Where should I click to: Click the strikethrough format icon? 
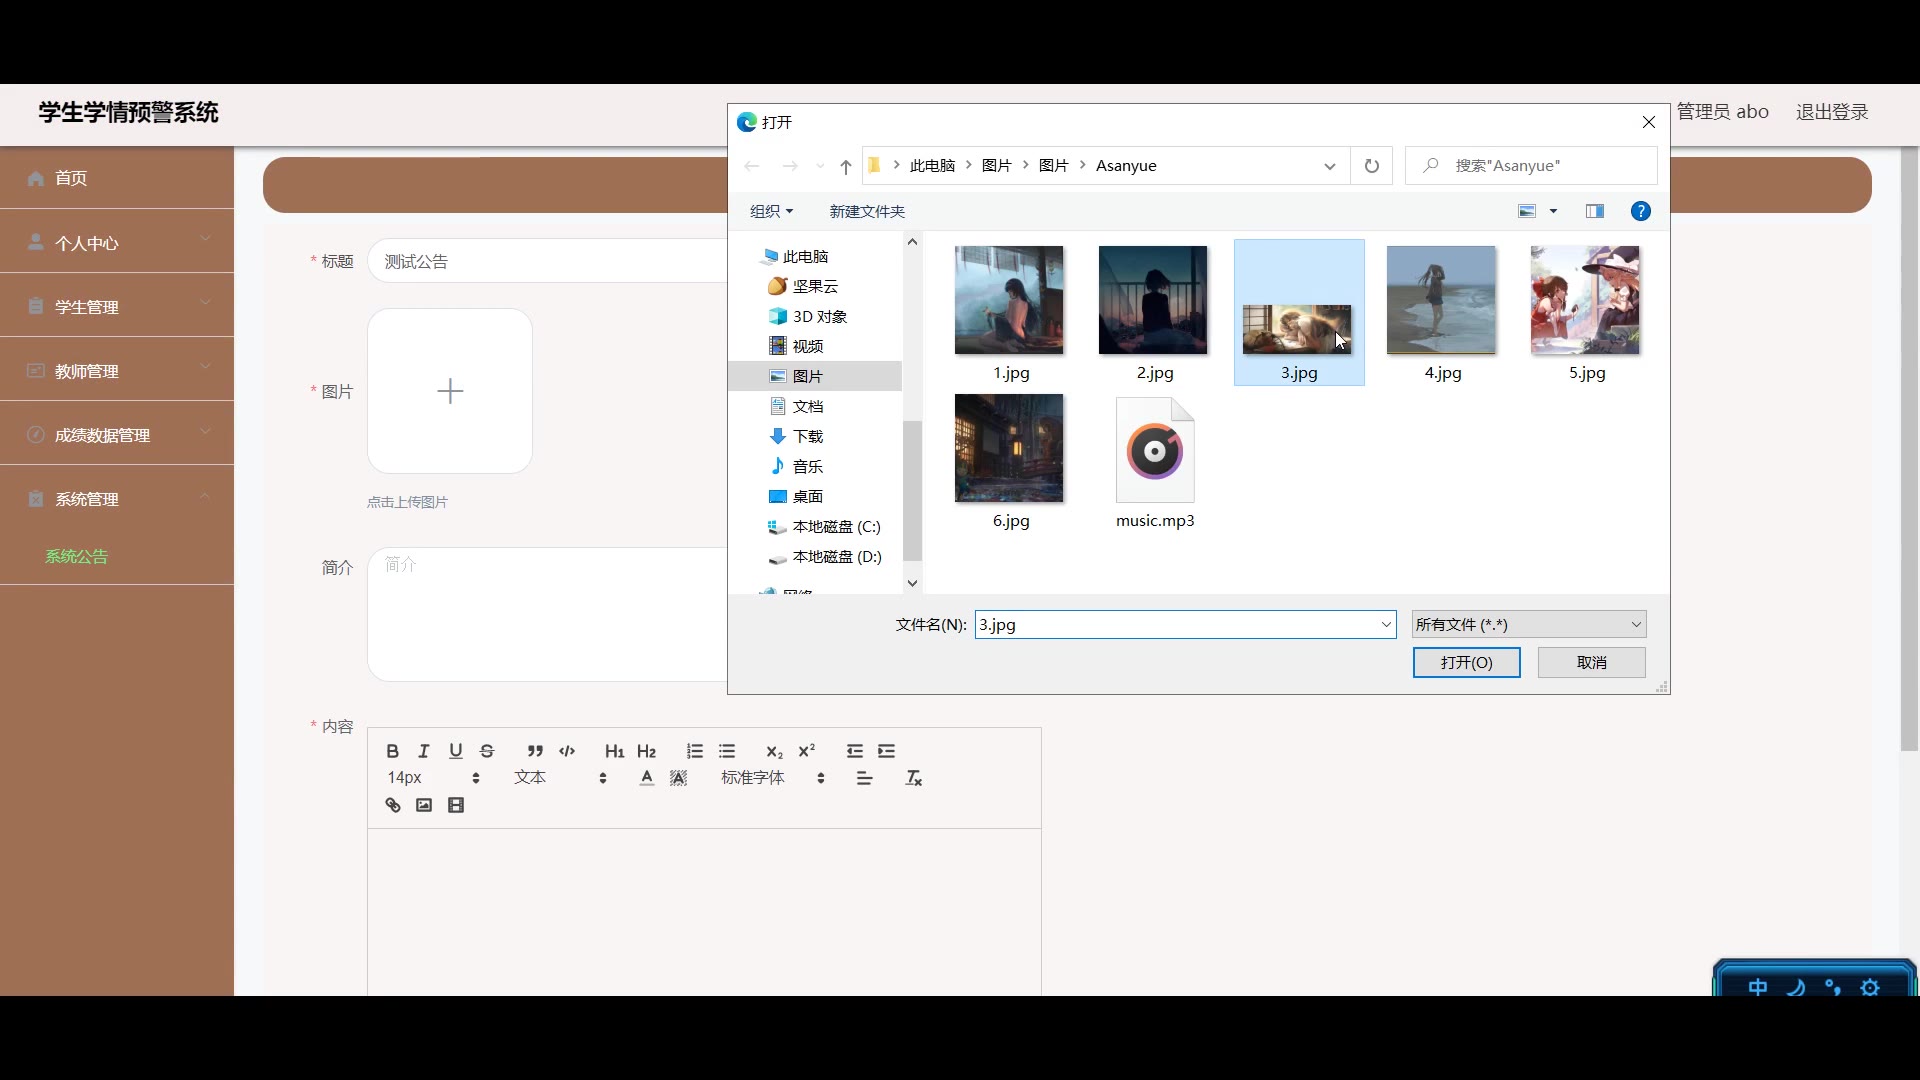pyautogui.click(x=487, y=751)
